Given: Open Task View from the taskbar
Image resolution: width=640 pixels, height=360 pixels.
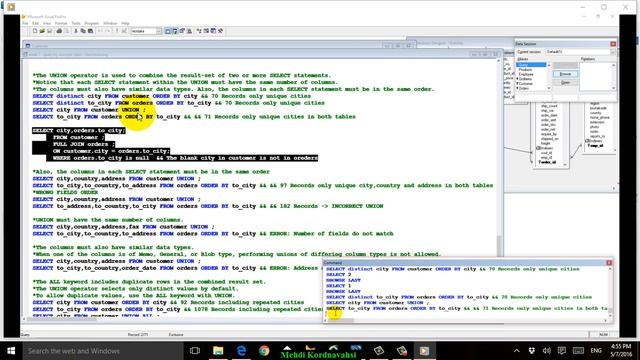Looking at the screenshot, I should [195, 351].
